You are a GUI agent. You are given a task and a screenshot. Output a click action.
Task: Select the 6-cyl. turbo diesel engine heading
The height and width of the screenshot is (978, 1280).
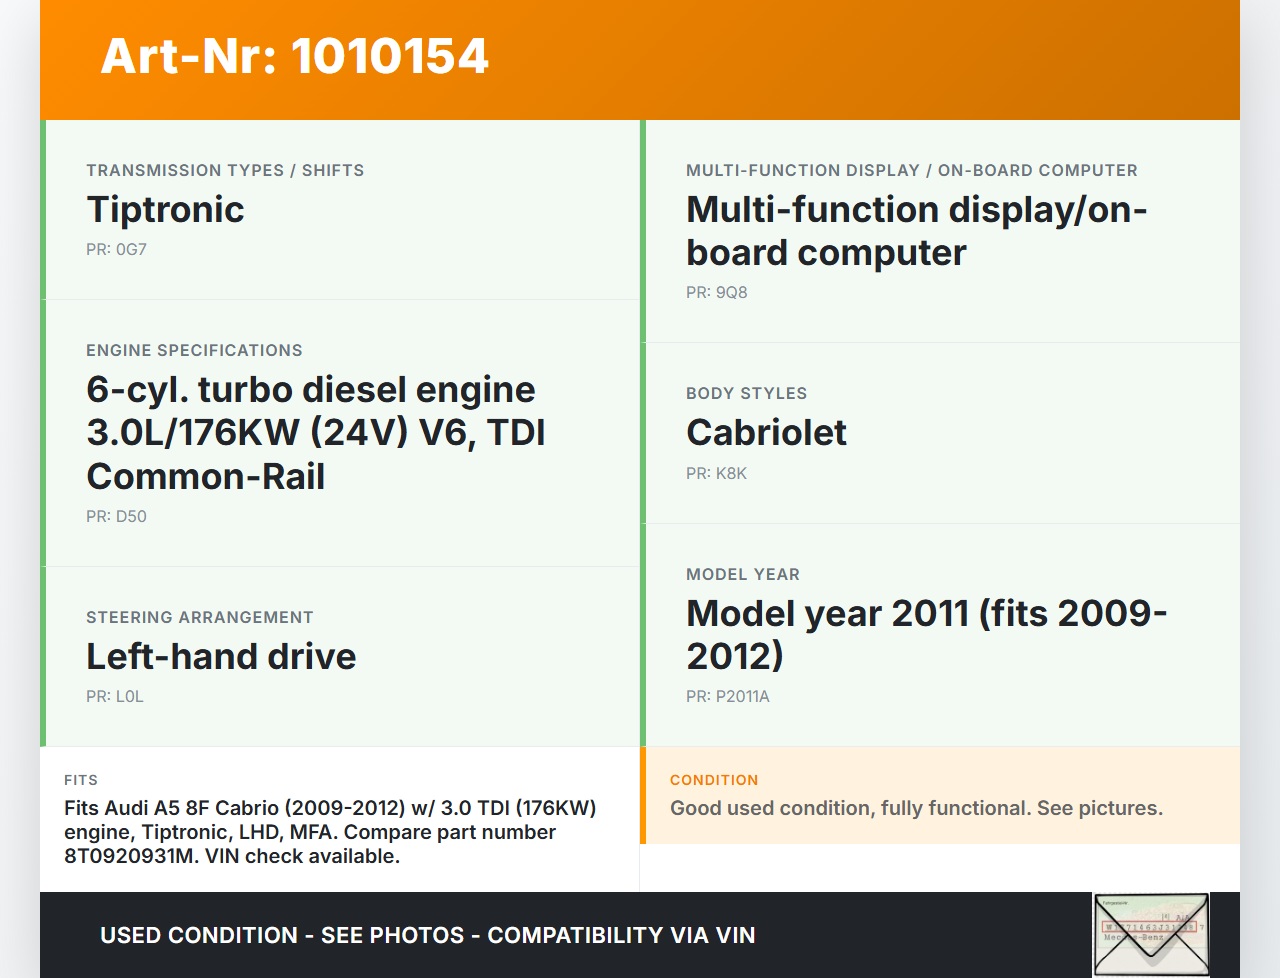(315, 432)
